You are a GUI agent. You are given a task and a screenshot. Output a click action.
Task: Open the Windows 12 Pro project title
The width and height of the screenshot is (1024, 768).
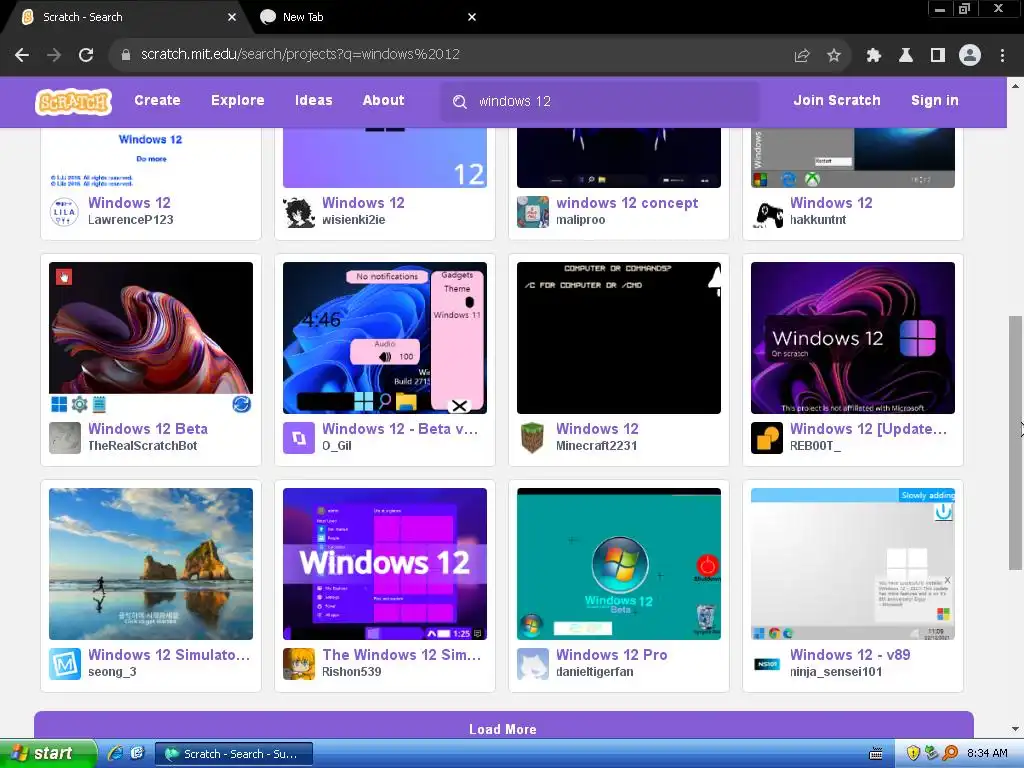[x=611, y=655]
